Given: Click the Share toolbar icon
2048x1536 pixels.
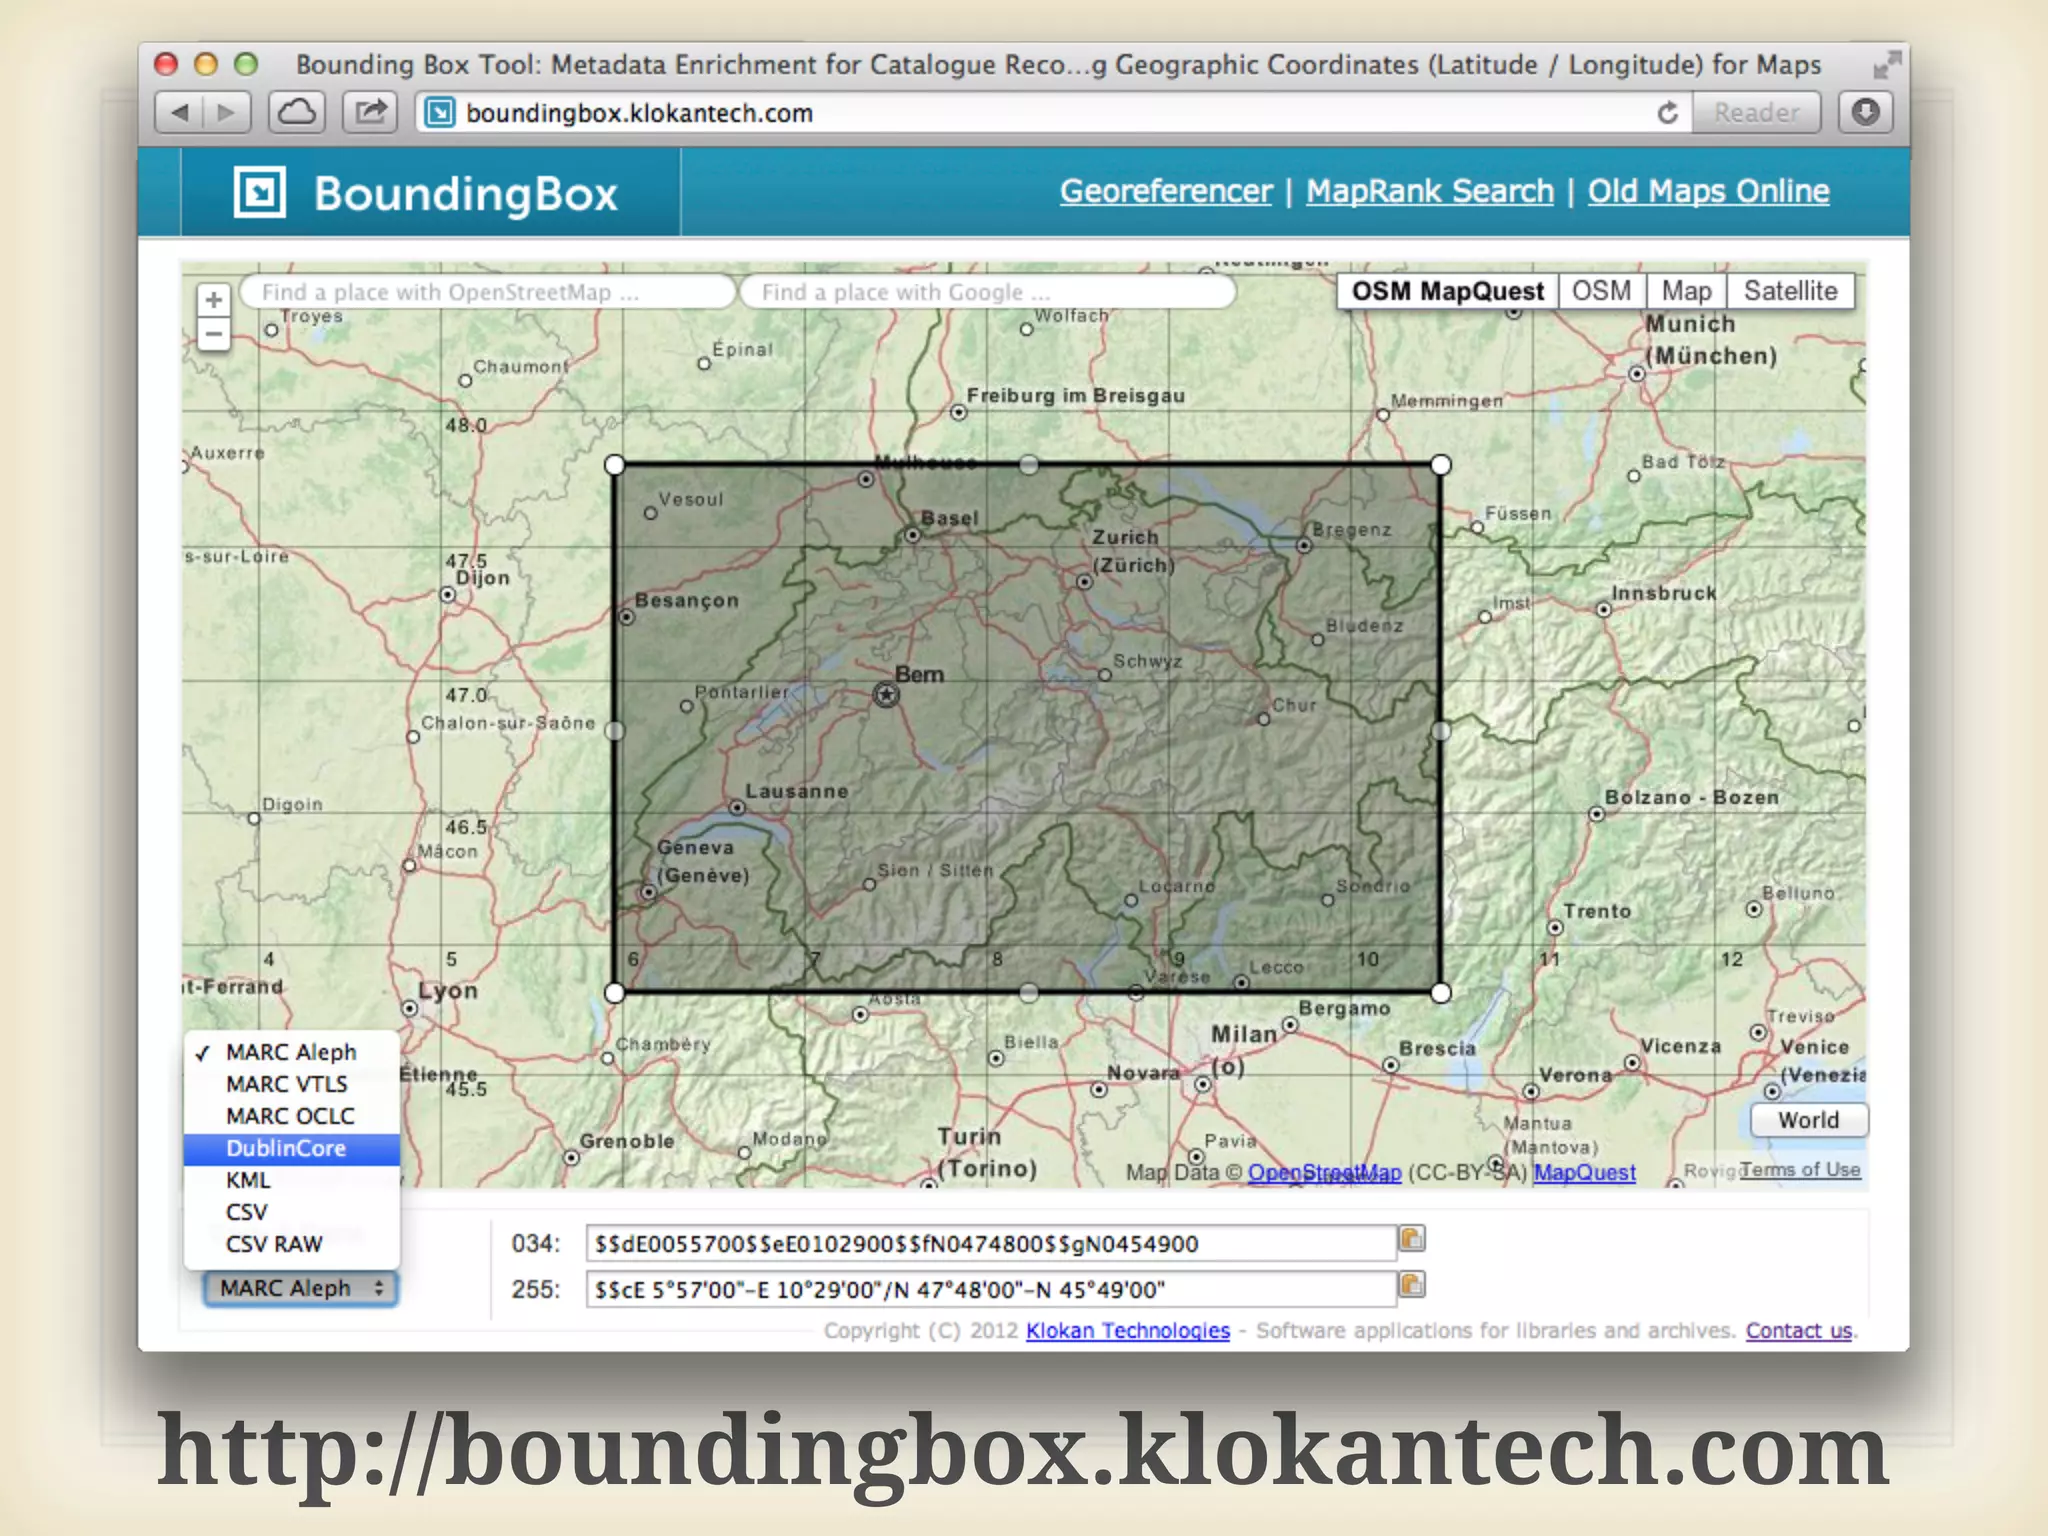Looking at the screenshot, I should tap(370, 112).
